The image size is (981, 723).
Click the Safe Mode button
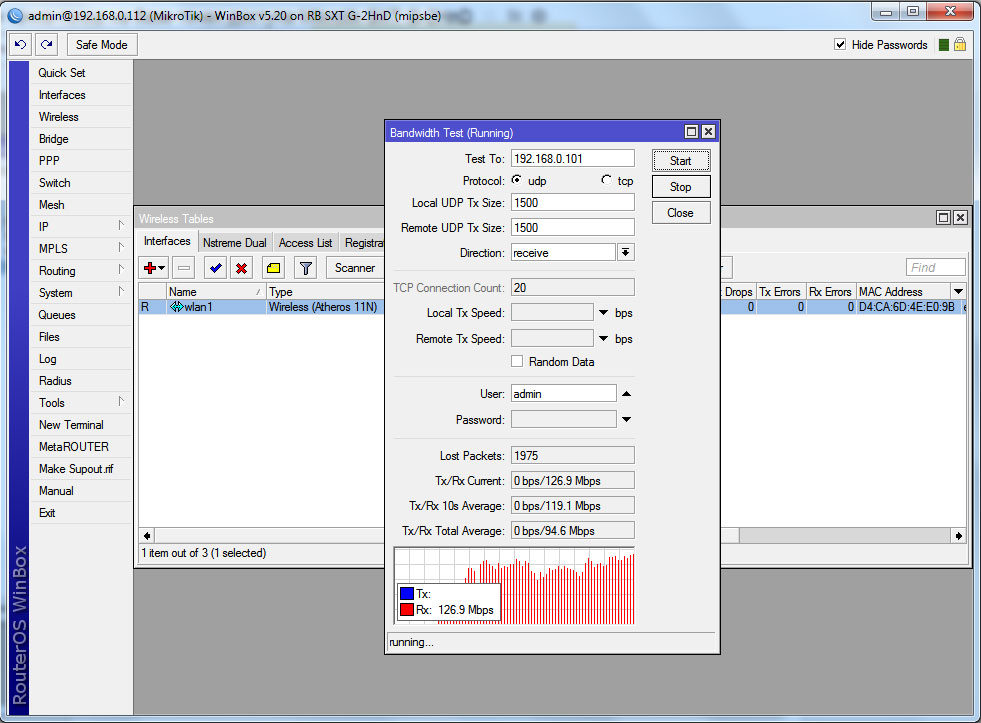101,45
